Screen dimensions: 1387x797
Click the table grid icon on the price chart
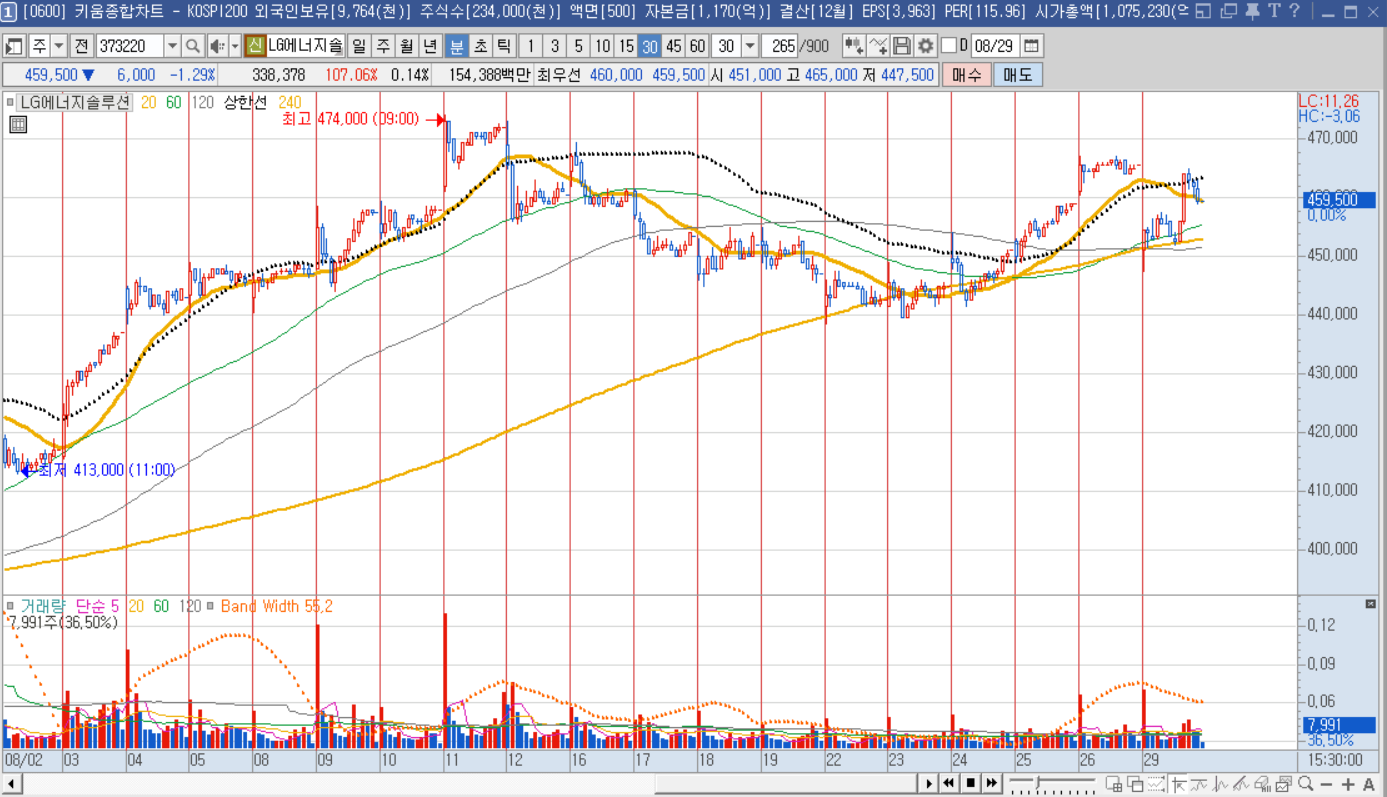click(17, 124)
